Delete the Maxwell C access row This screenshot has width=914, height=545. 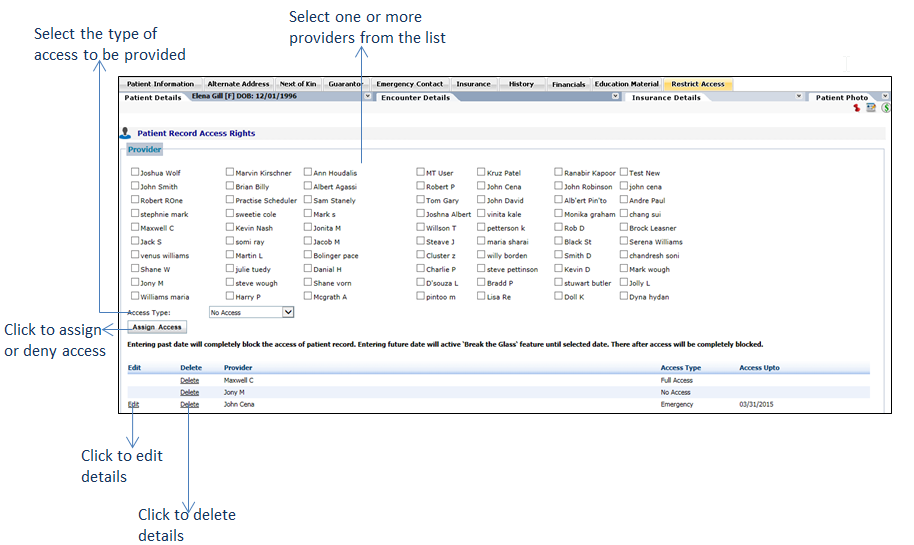coord(189,381)
